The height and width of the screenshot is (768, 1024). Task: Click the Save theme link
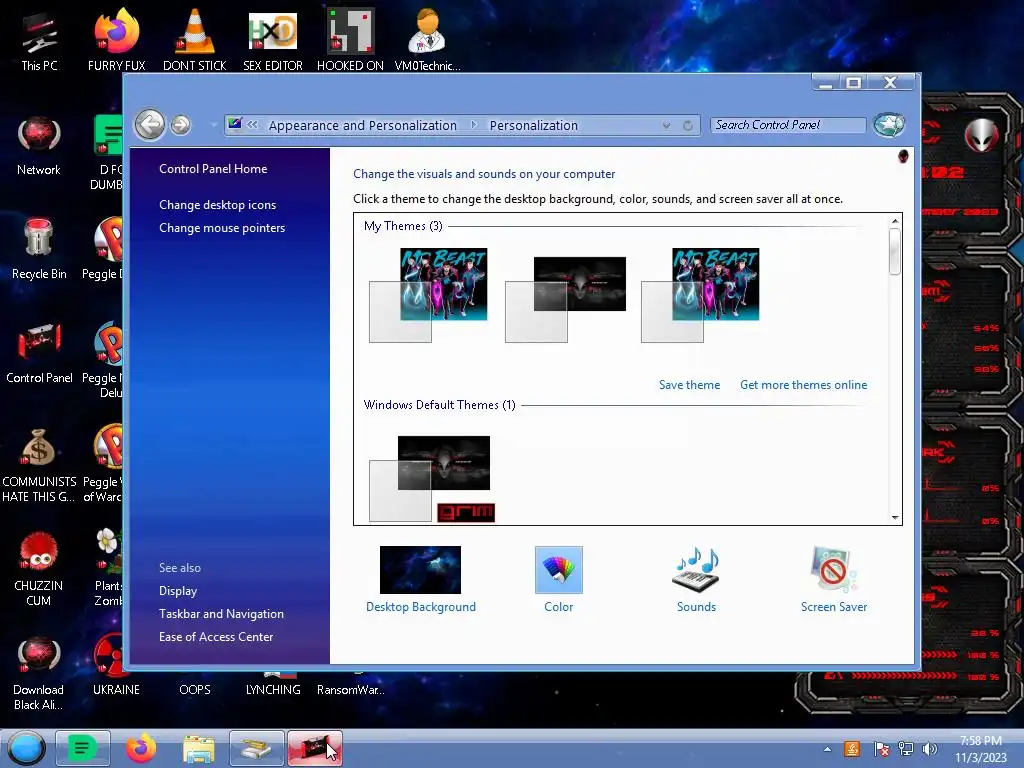(x=689, y=385)
